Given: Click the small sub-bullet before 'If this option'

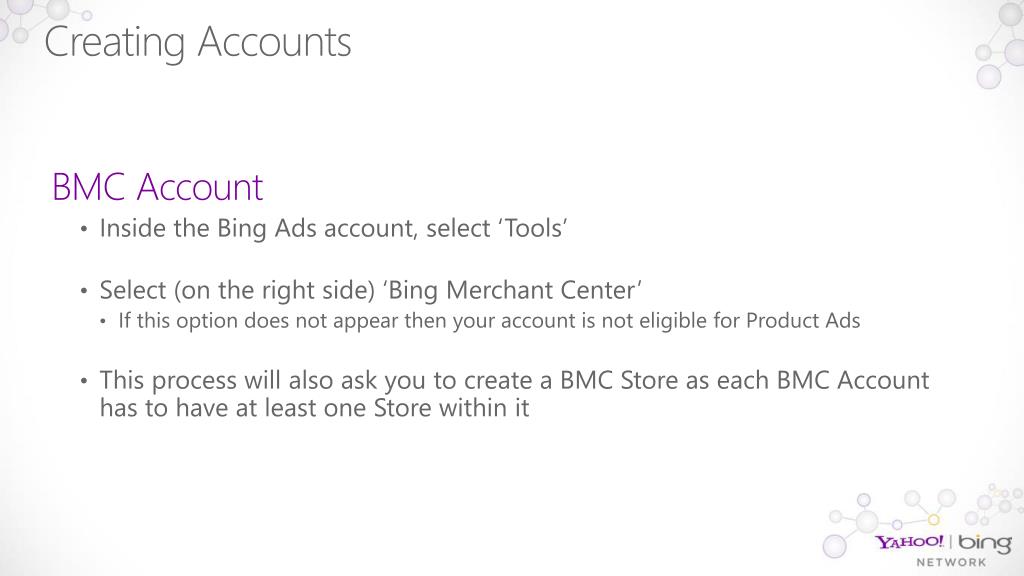Looking at the screenshot, I should tap(107, 322).
